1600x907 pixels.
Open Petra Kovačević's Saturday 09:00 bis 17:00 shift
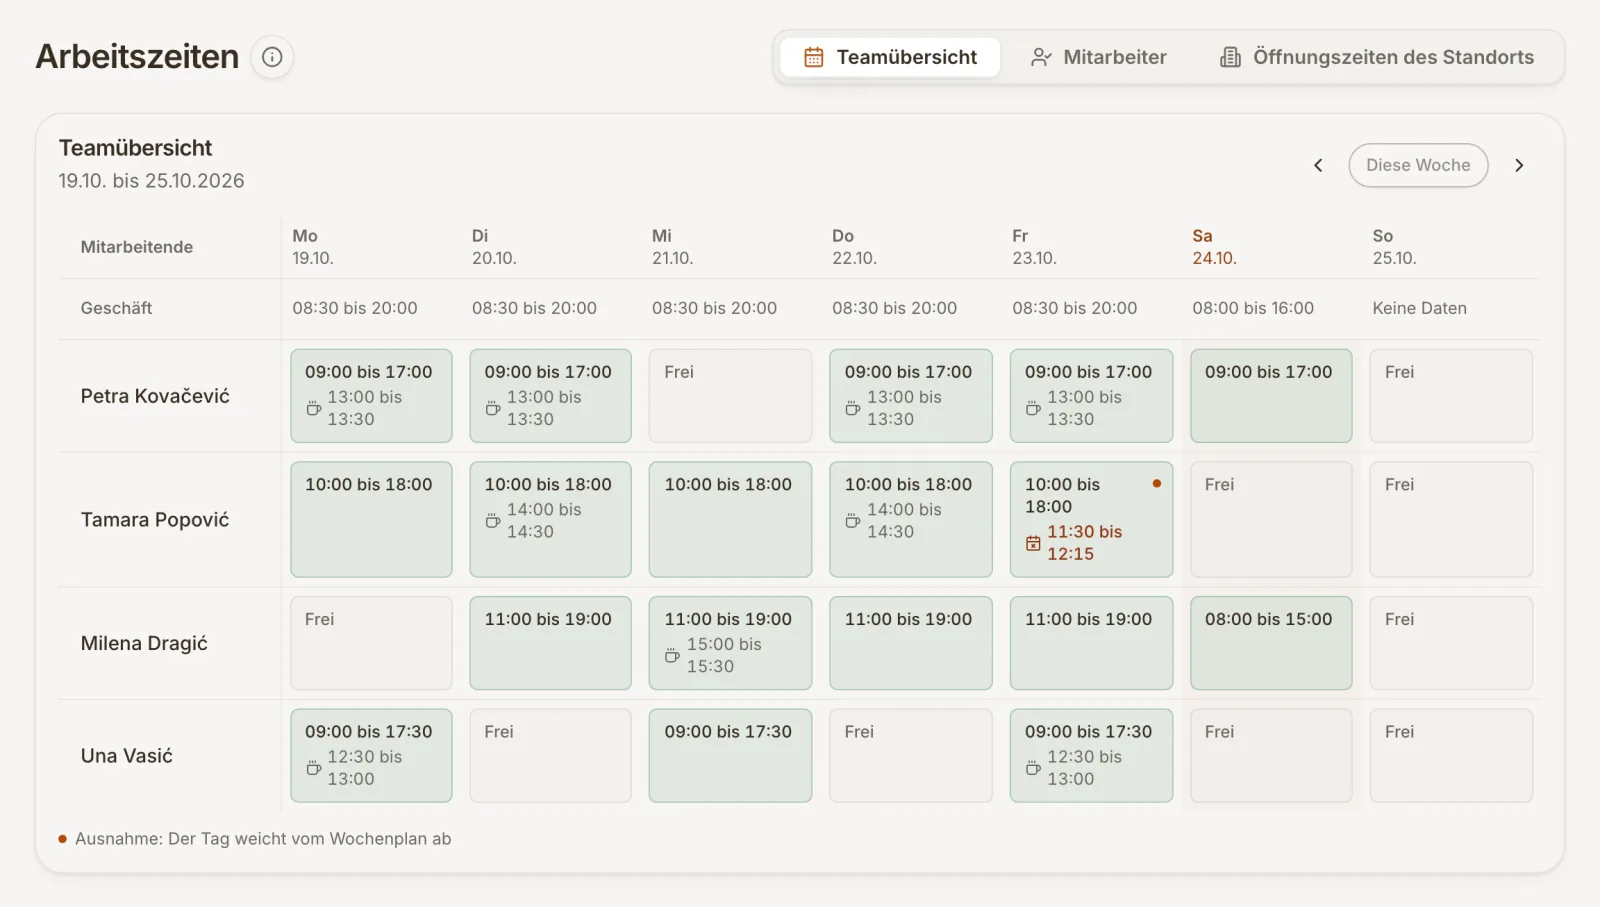click(x=1271, y=395)
